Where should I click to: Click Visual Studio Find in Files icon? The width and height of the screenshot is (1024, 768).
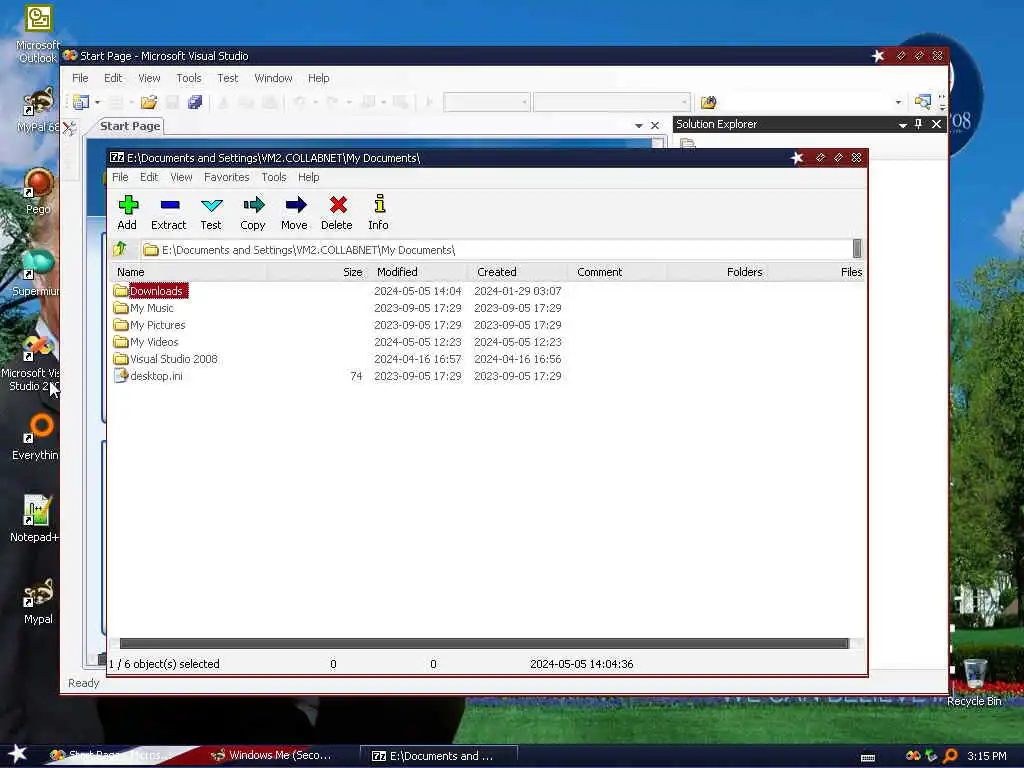(x=709, y=102)
